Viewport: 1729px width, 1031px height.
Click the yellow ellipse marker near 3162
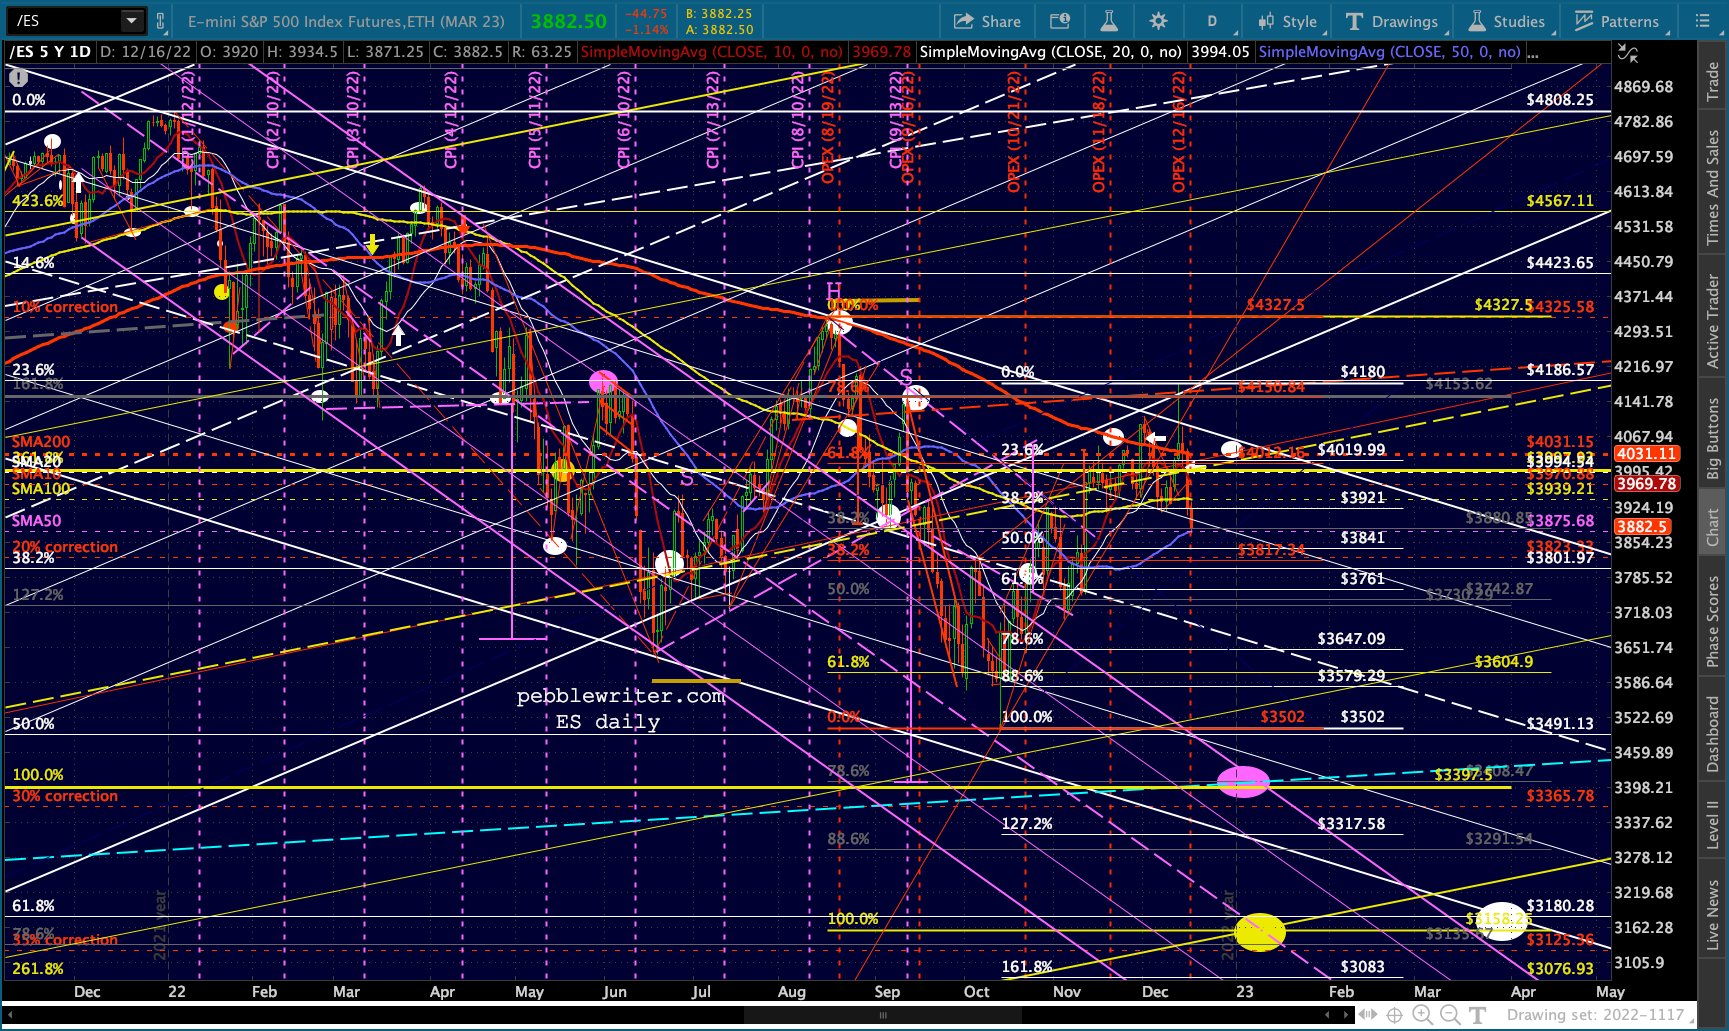[1260, 932]
